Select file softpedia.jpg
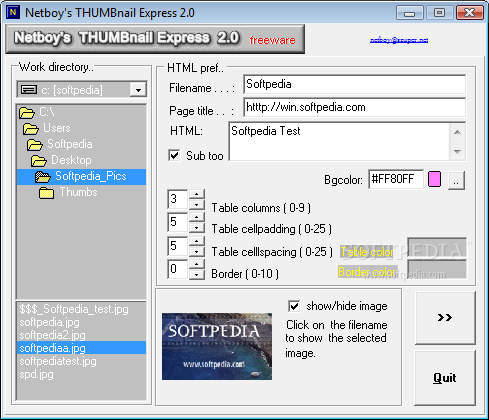 pyautogui.click(x=81, y=322)
